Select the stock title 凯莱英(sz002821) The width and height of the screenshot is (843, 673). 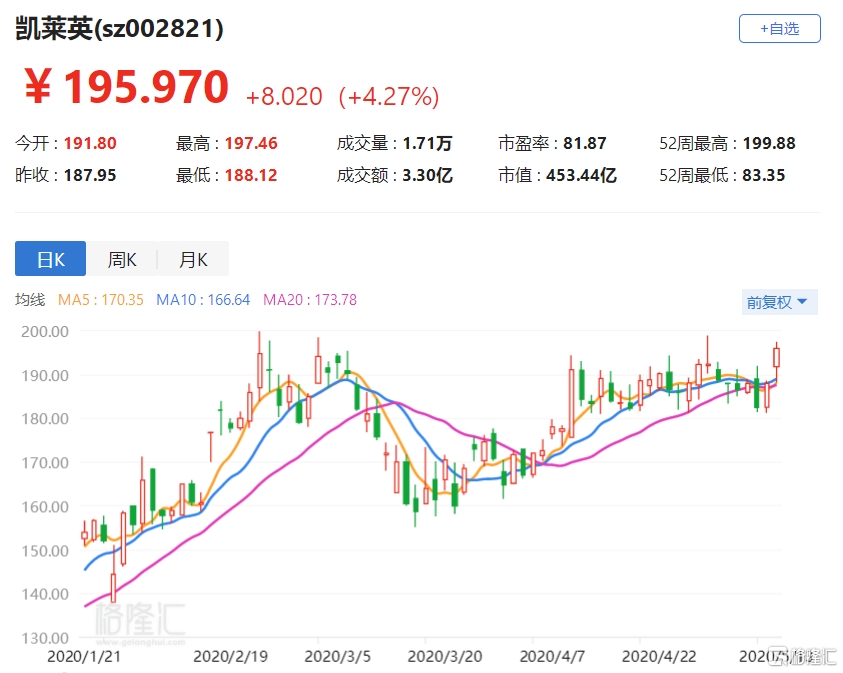click(x=119, y=28)
